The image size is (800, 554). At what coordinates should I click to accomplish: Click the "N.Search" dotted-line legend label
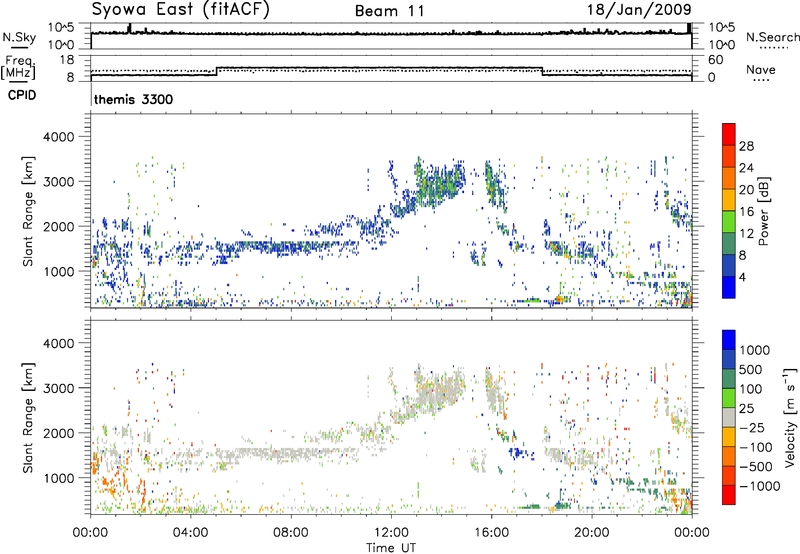pos(773,37)
